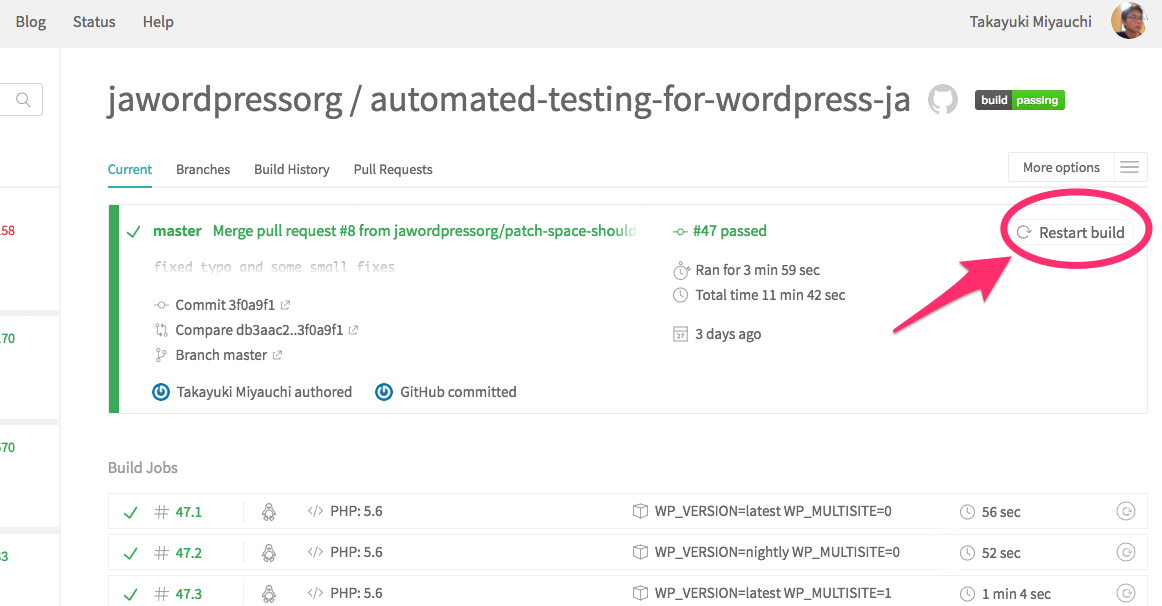Click the text WP_VERSION=latest WP_MULTISITE=1

point(773,593)
